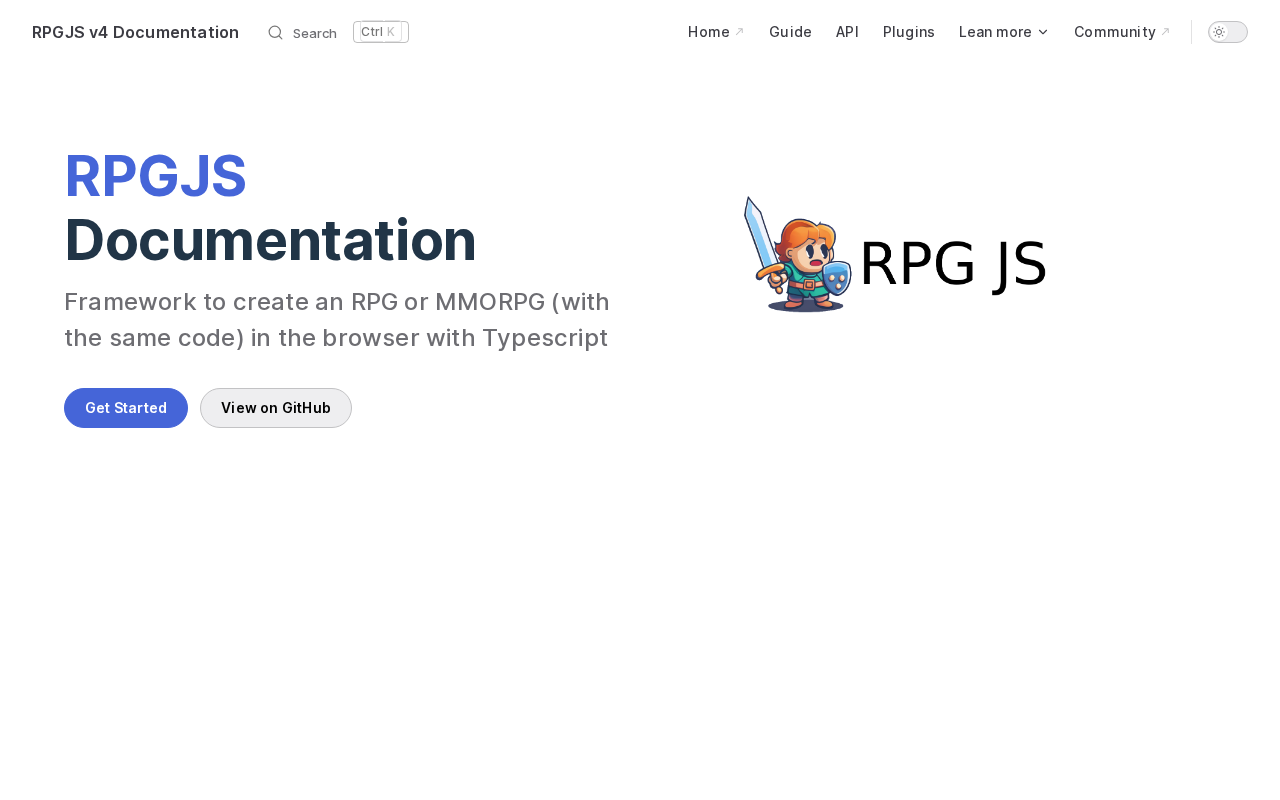Open the Home link in navbar
Screen dimensions: 1280x800
coord(709,32)
